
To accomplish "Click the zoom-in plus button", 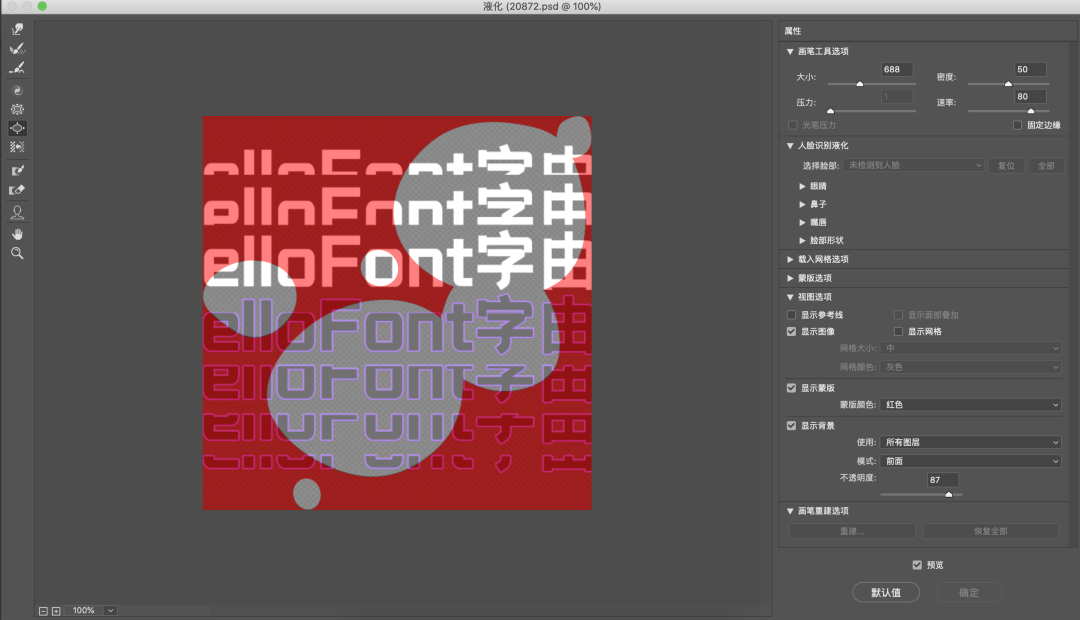I will coord(56,610).
